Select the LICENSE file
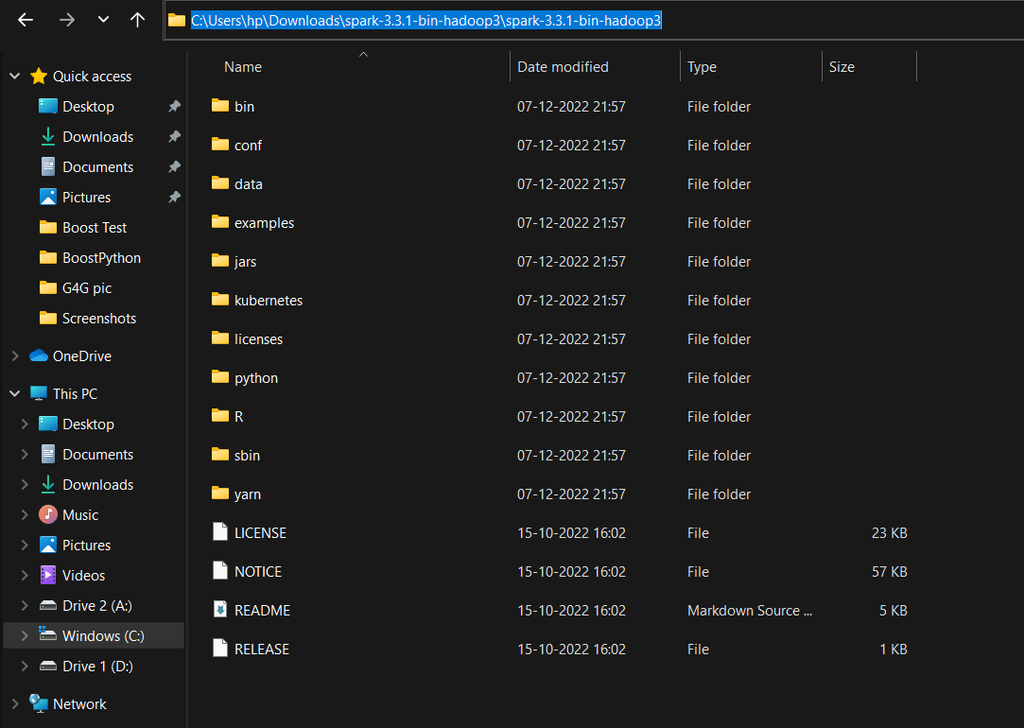The width and height of the screenshot is (1024, 728). 260,533
